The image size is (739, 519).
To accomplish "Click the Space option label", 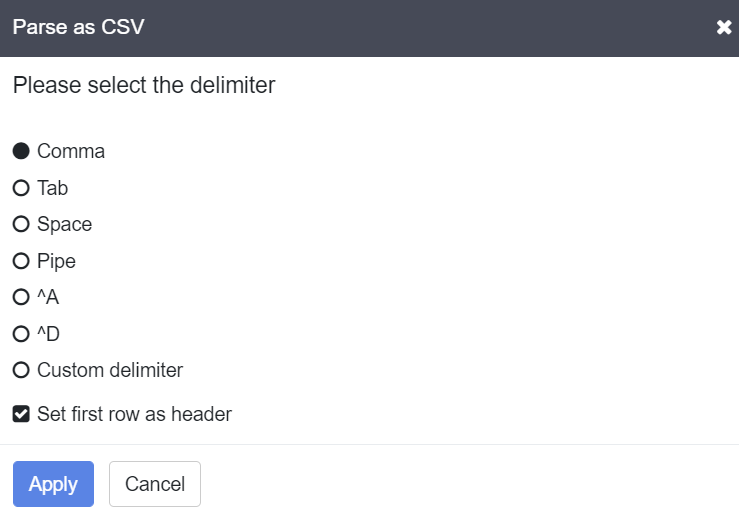I will pos(65,224).
